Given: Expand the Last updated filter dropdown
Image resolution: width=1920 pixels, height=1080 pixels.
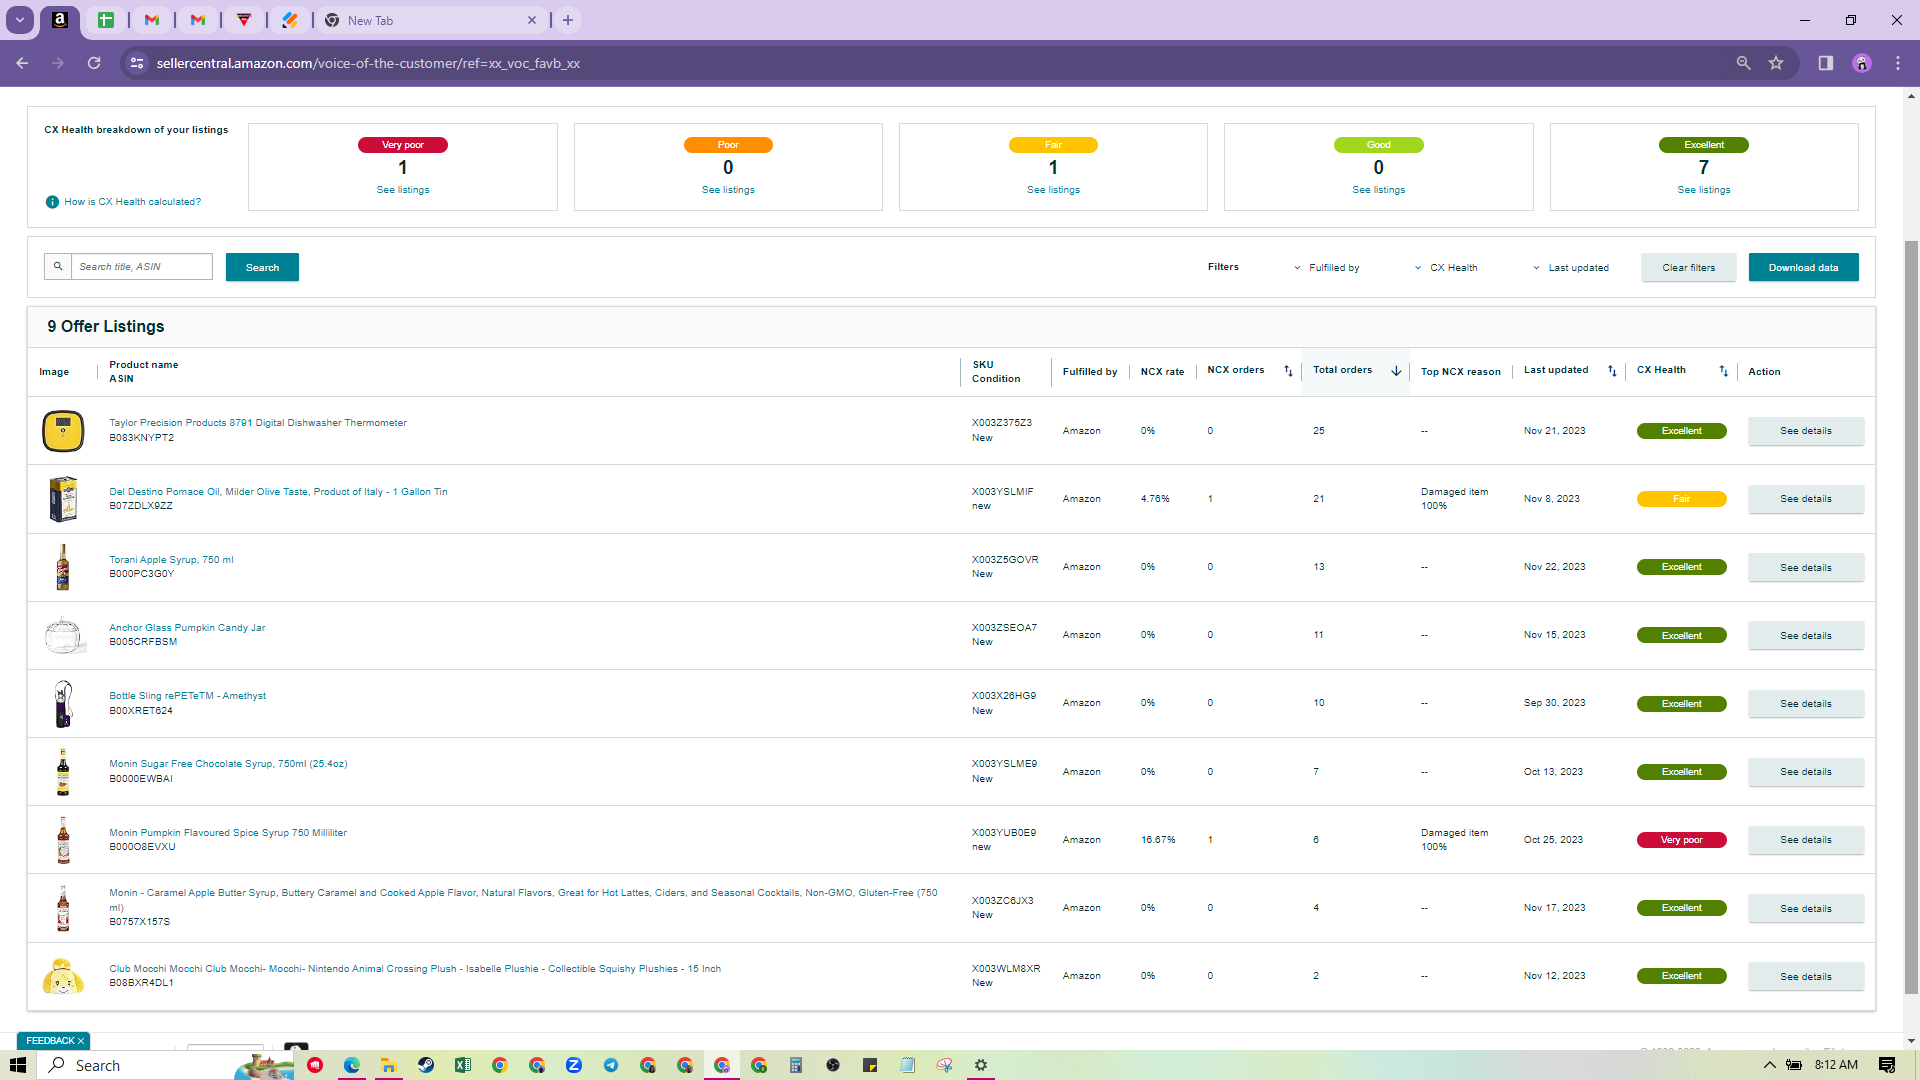Looking at the screenshot, I should (1571, 268).
